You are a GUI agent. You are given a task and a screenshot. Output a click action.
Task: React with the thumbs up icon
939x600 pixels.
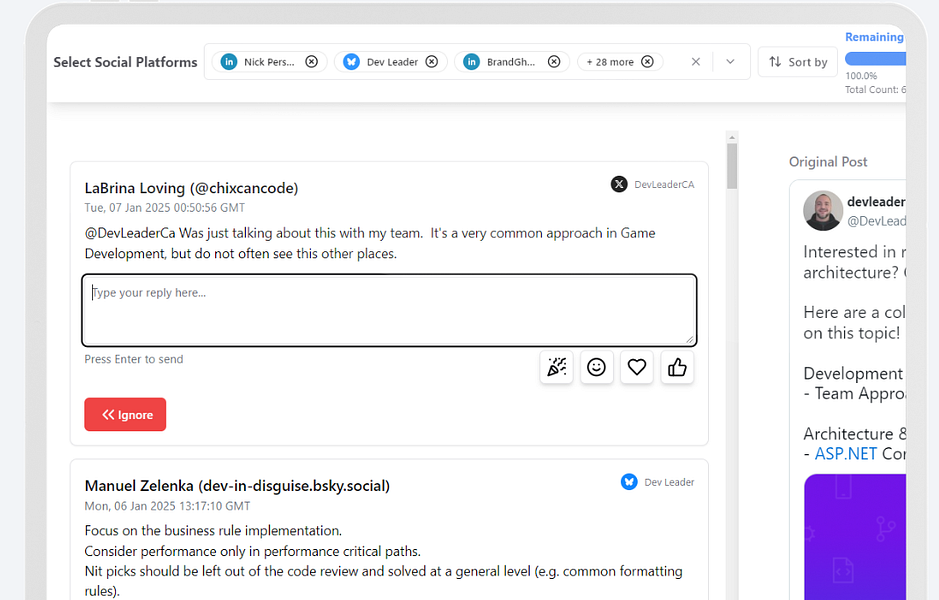point(677,367)
